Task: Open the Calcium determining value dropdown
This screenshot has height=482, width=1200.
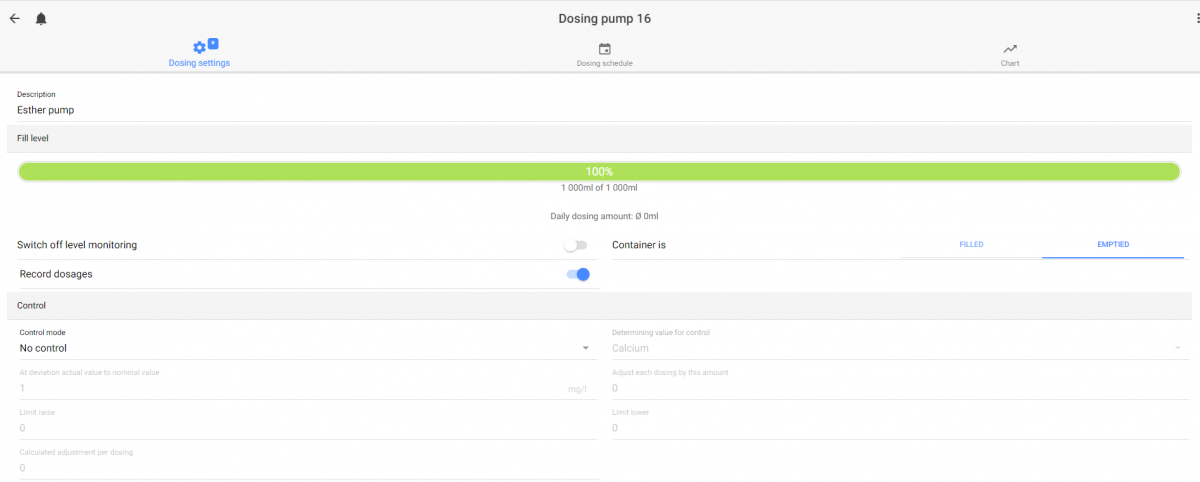Action: [900, 348]
